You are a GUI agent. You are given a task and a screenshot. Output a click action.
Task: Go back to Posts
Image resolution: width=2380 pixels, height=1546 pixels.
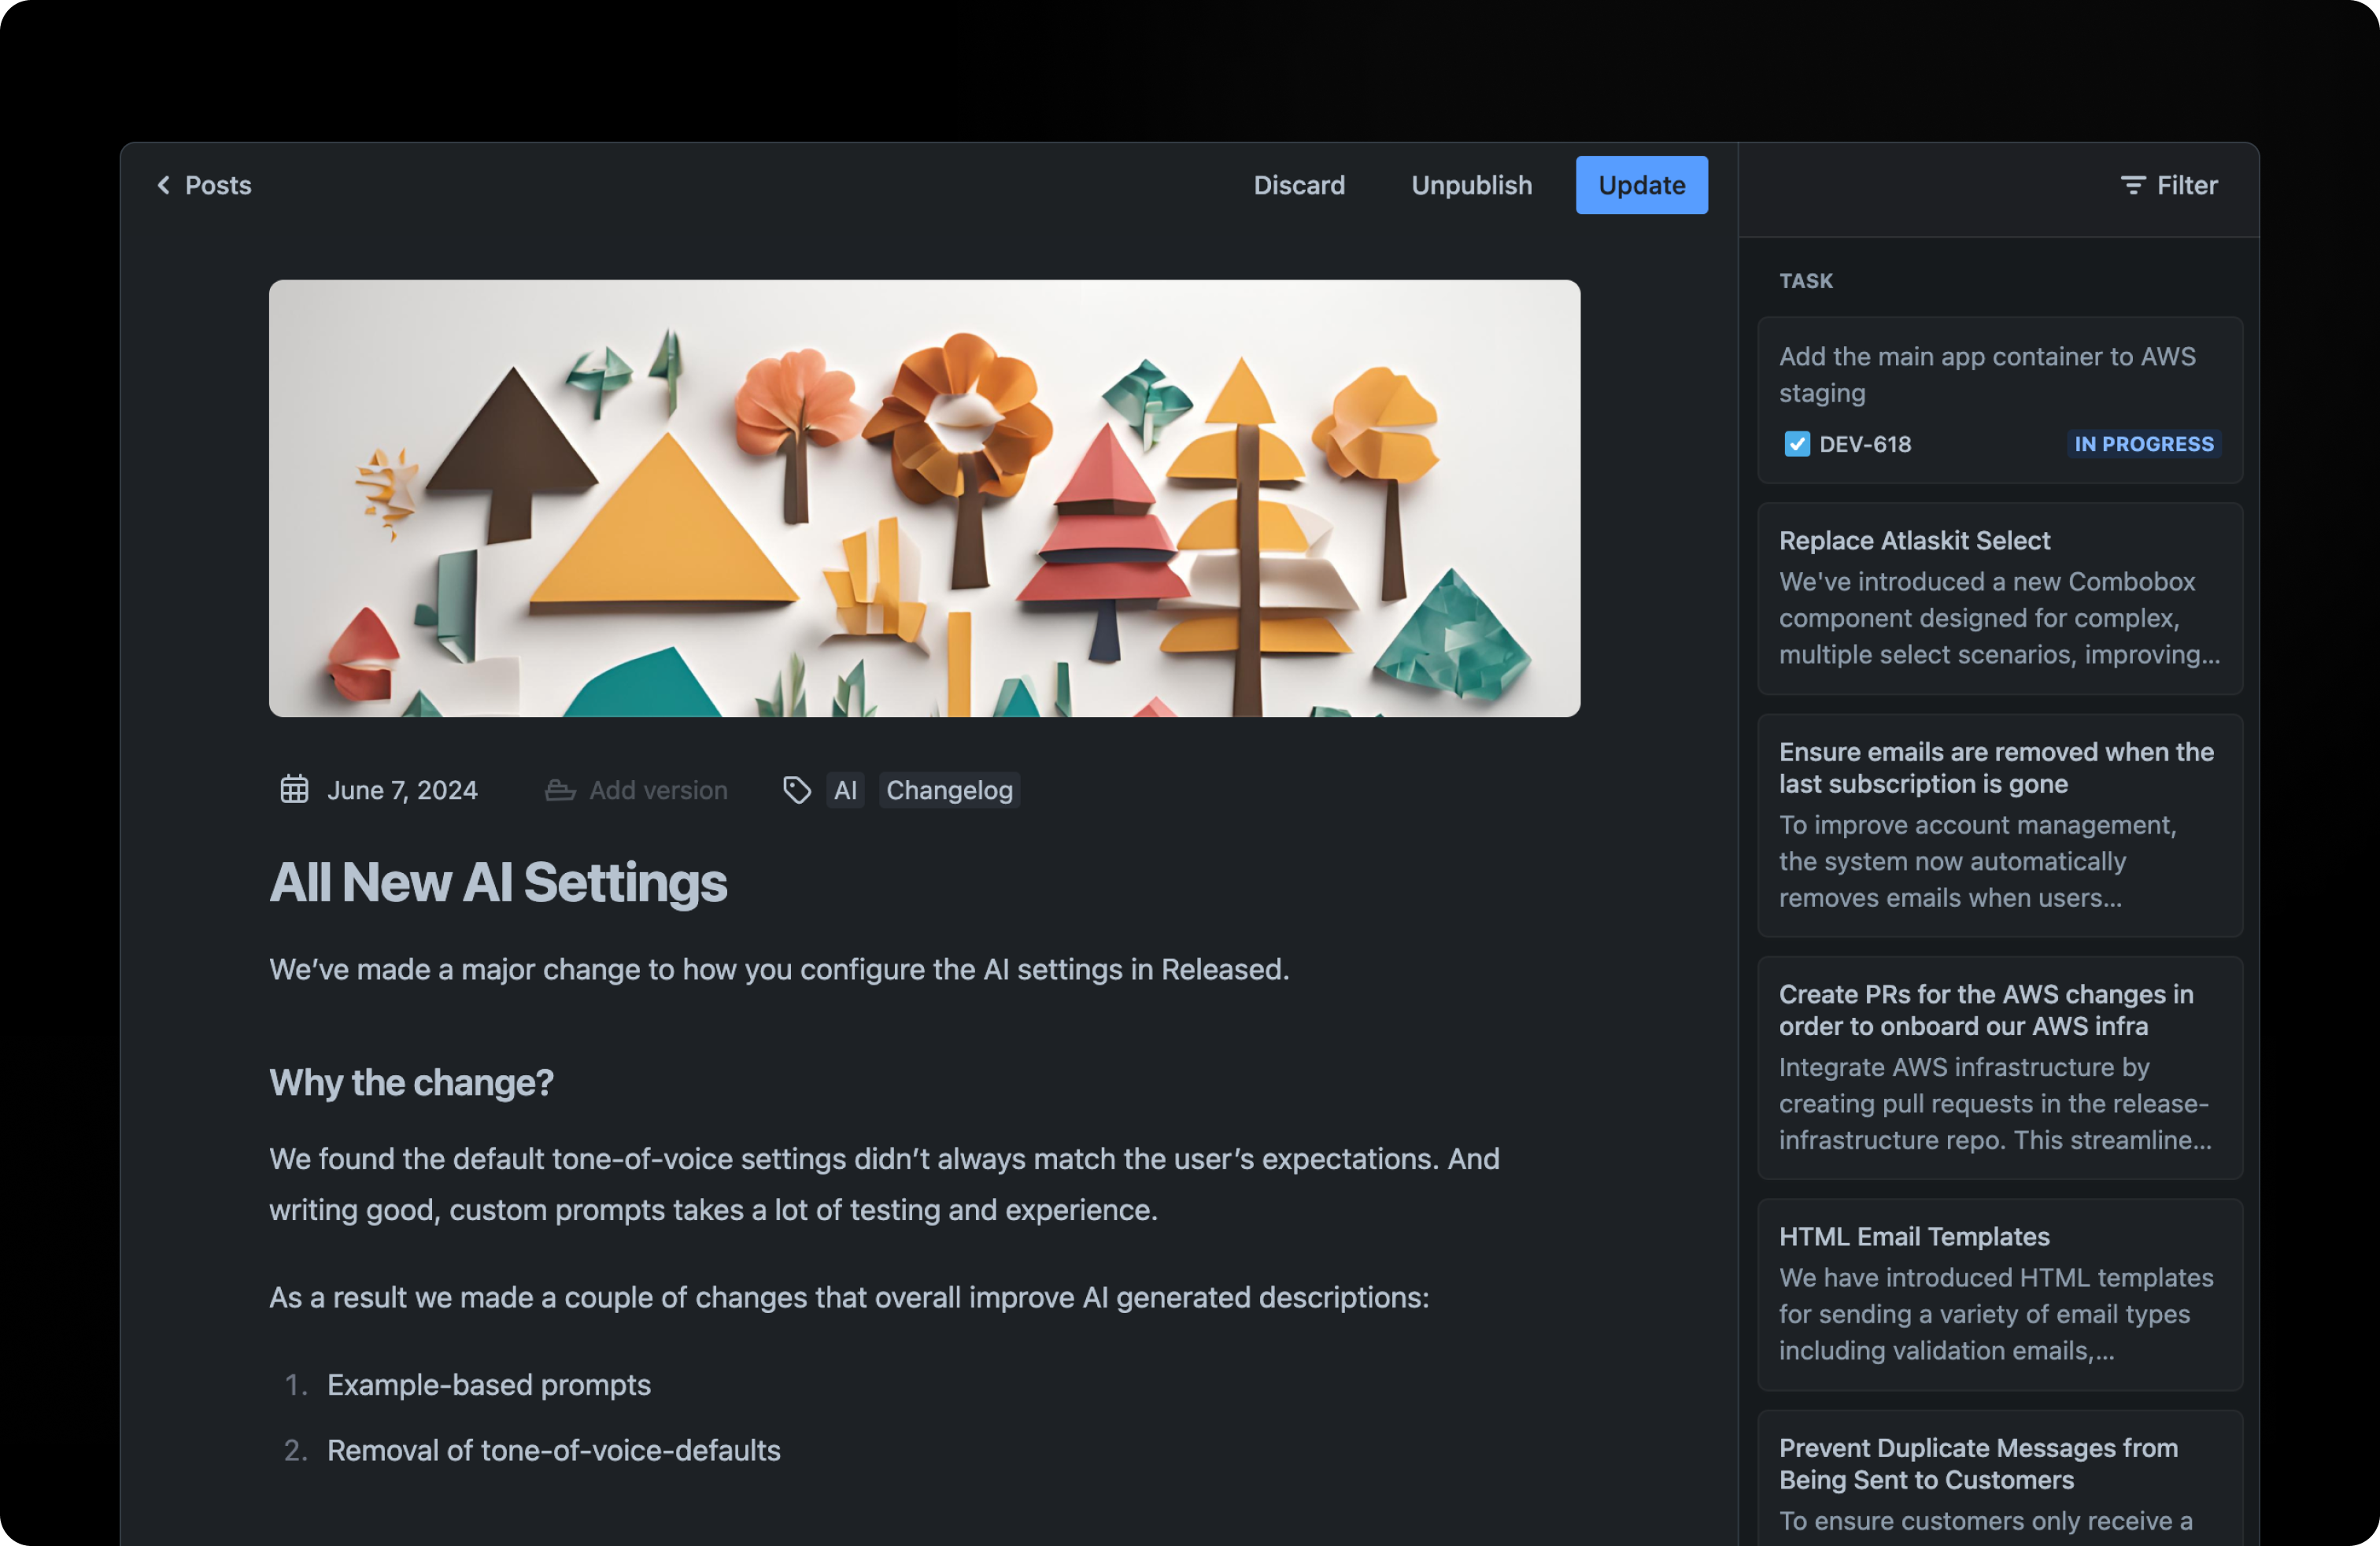[x=217, y=185]
